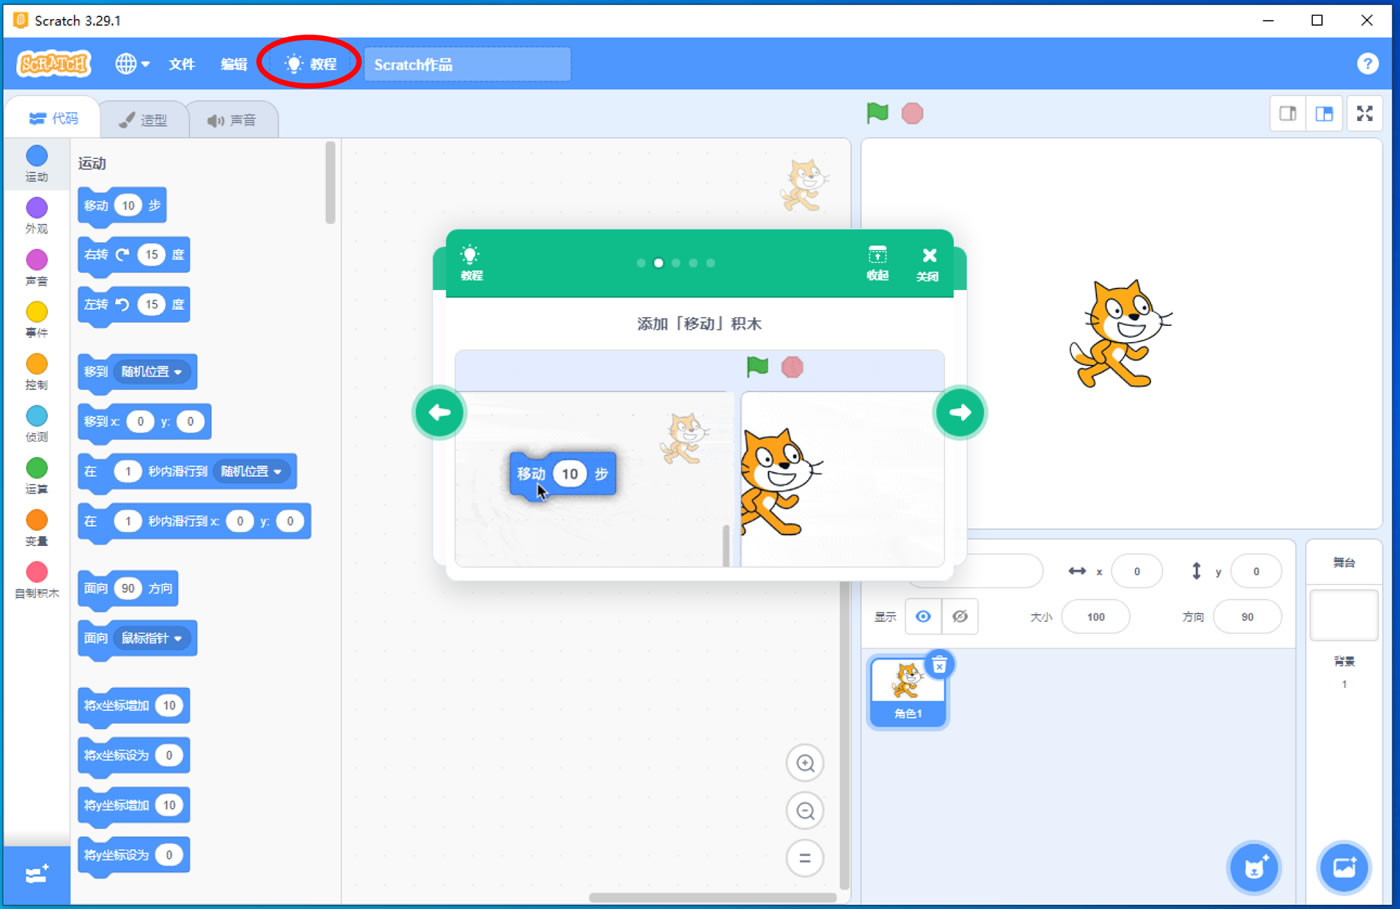
Task: Select the 控制 block category
Action: tap(37, 371)
